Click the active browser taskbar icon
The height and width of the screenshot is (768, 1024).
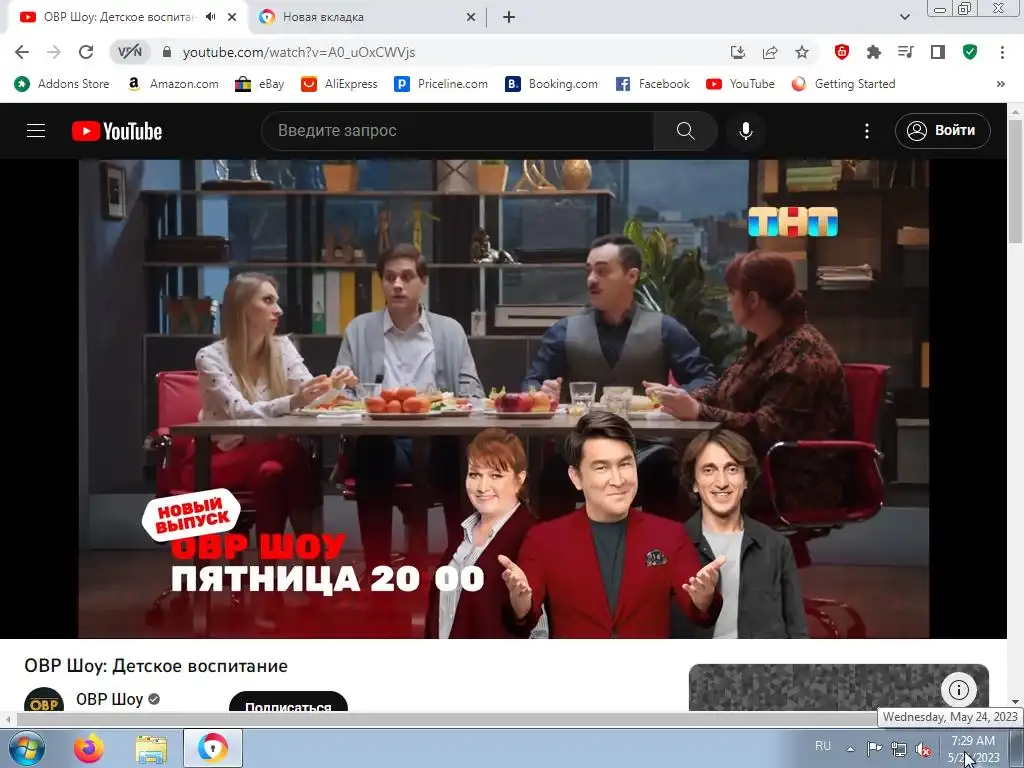coord(213,748)
